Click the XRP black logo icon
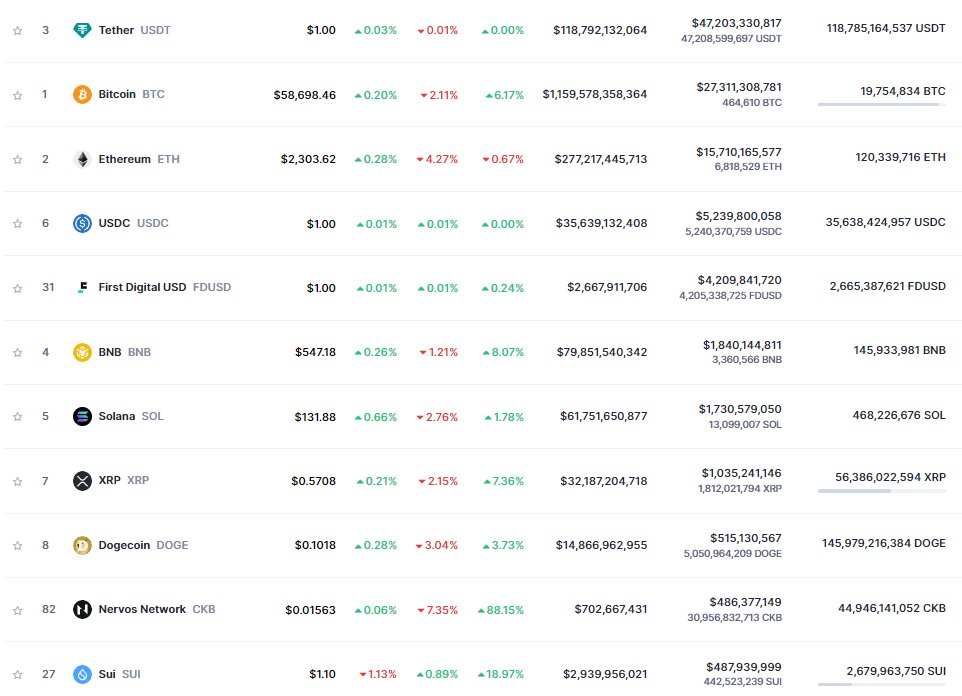The image size is (962, 696). pos(82,481)
